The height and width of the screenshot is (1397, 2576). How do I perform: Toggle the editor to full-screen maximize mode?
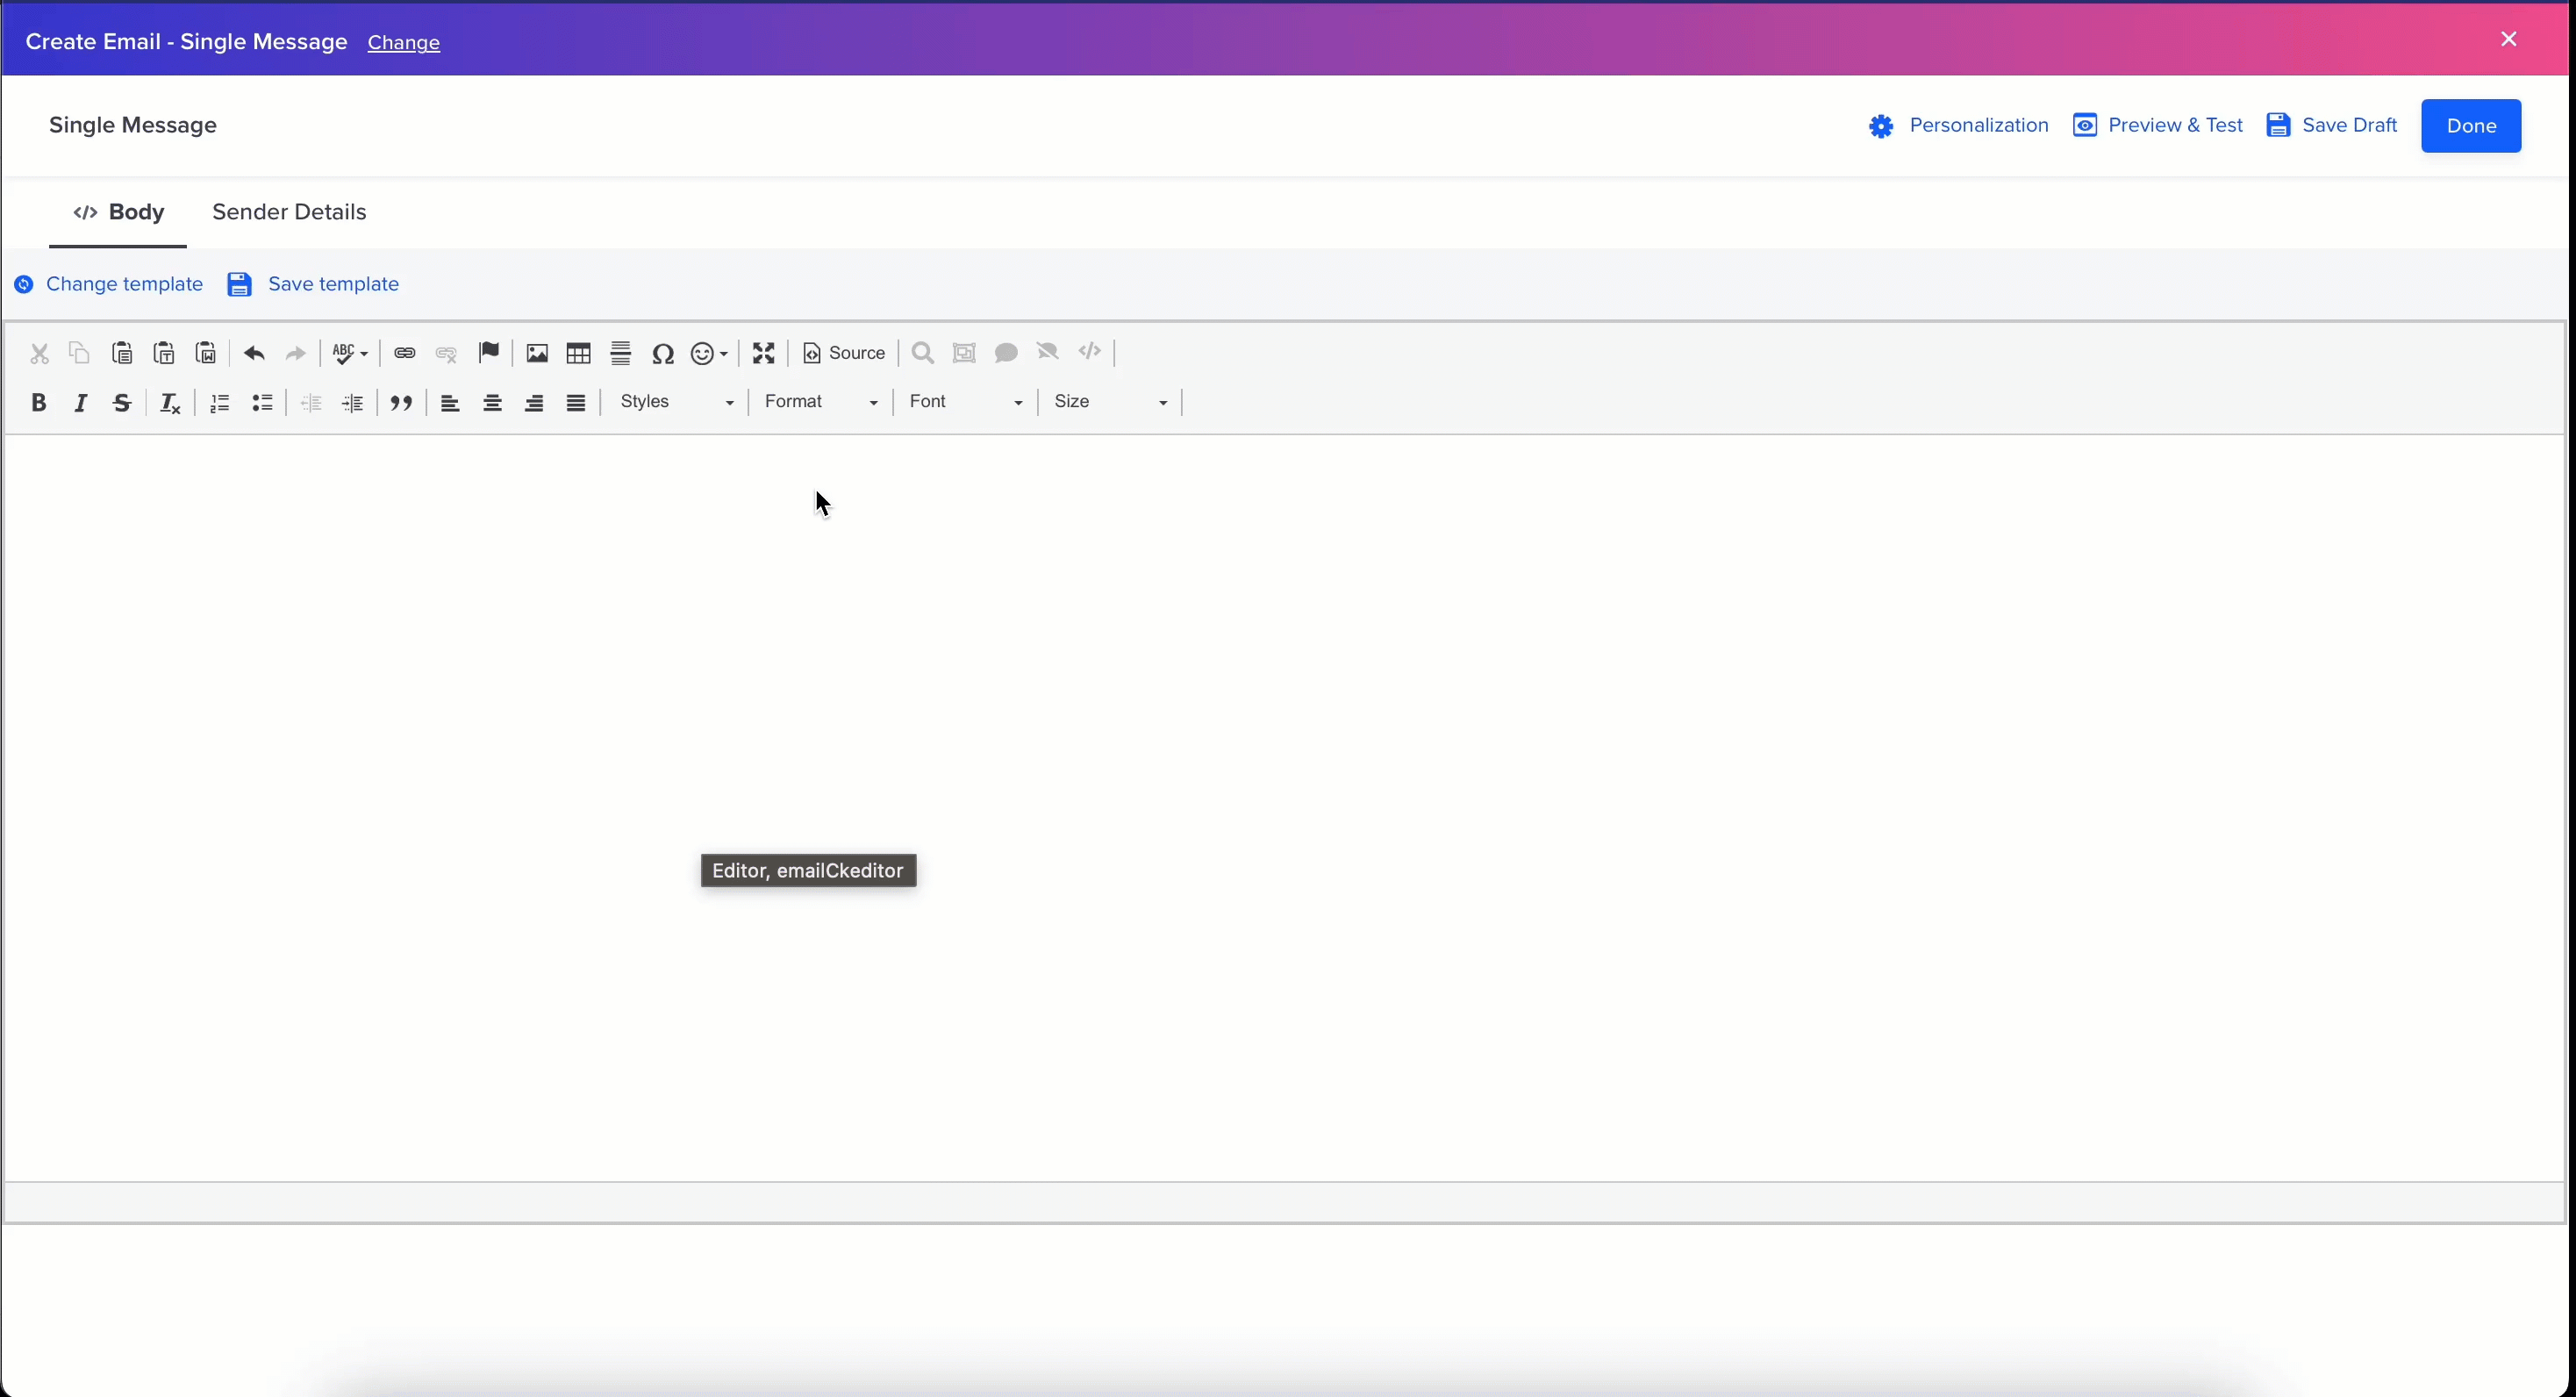763,352
